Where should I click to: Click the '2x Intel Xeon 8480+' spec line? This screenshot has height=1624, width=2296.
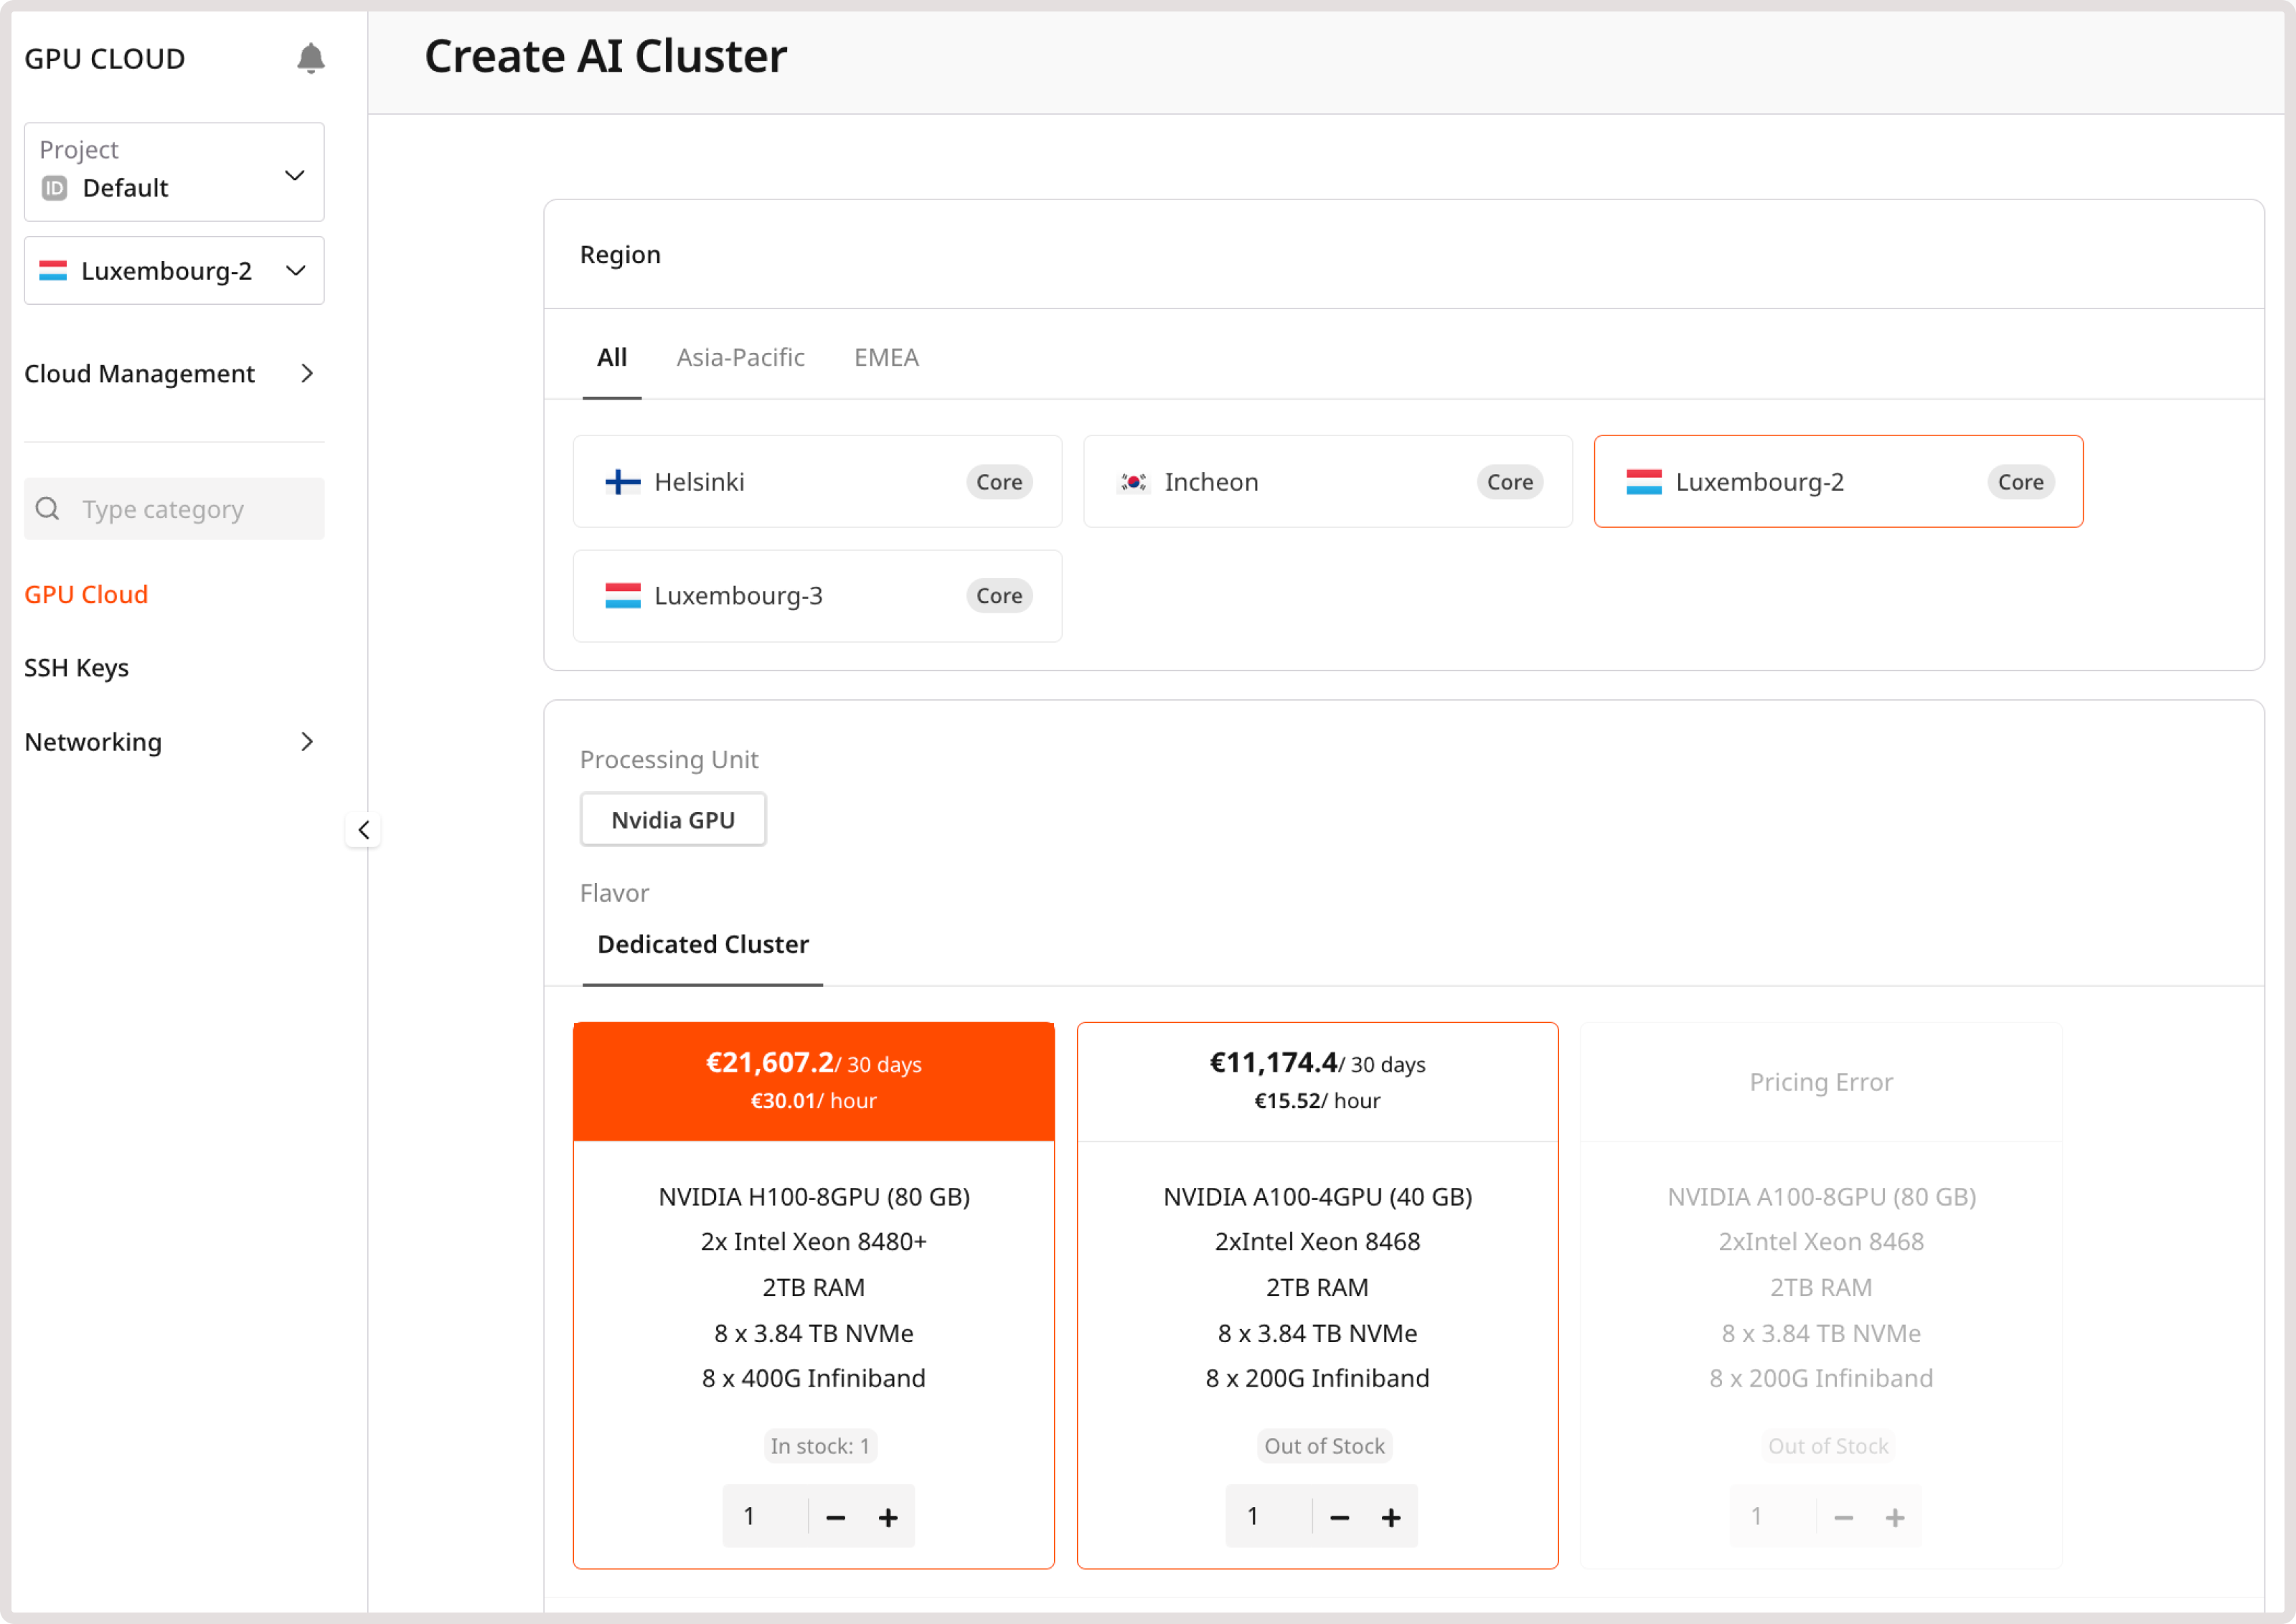pos(814,1241)
